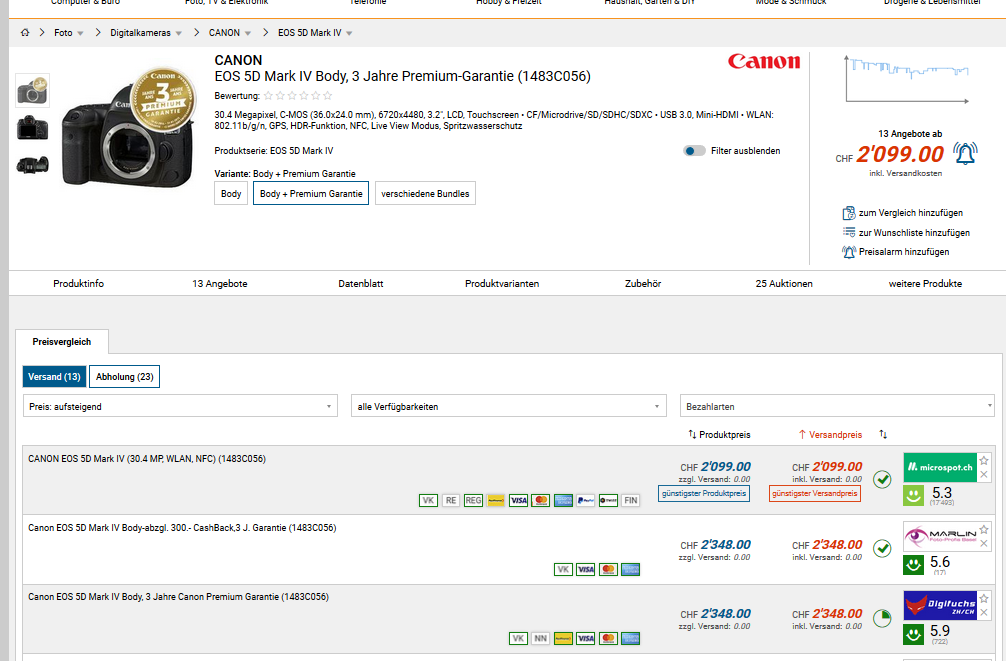This screenshot has width=1006, height=661.
Task: Click the green smiley rating for Digifuchs
Action: [x=913, y=633]
